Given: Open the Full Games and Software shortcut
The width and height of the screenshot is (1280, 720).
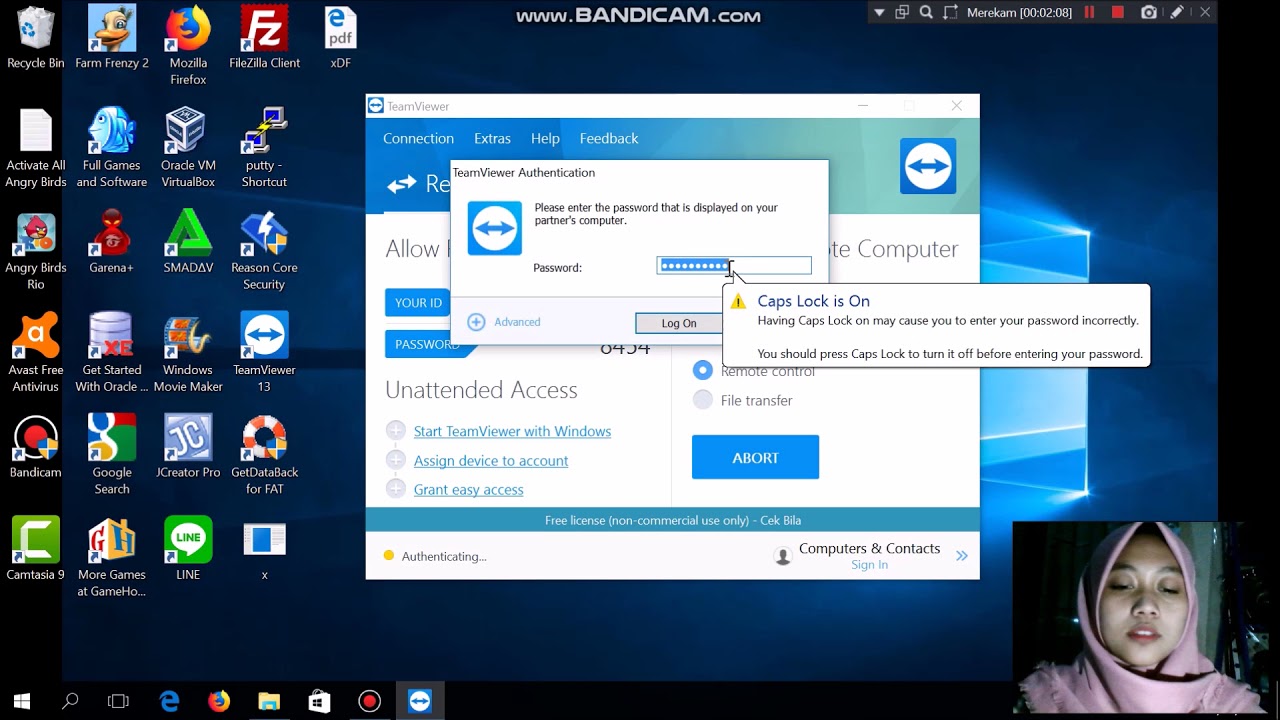Looking at the screenshot, I should point(112,148).
